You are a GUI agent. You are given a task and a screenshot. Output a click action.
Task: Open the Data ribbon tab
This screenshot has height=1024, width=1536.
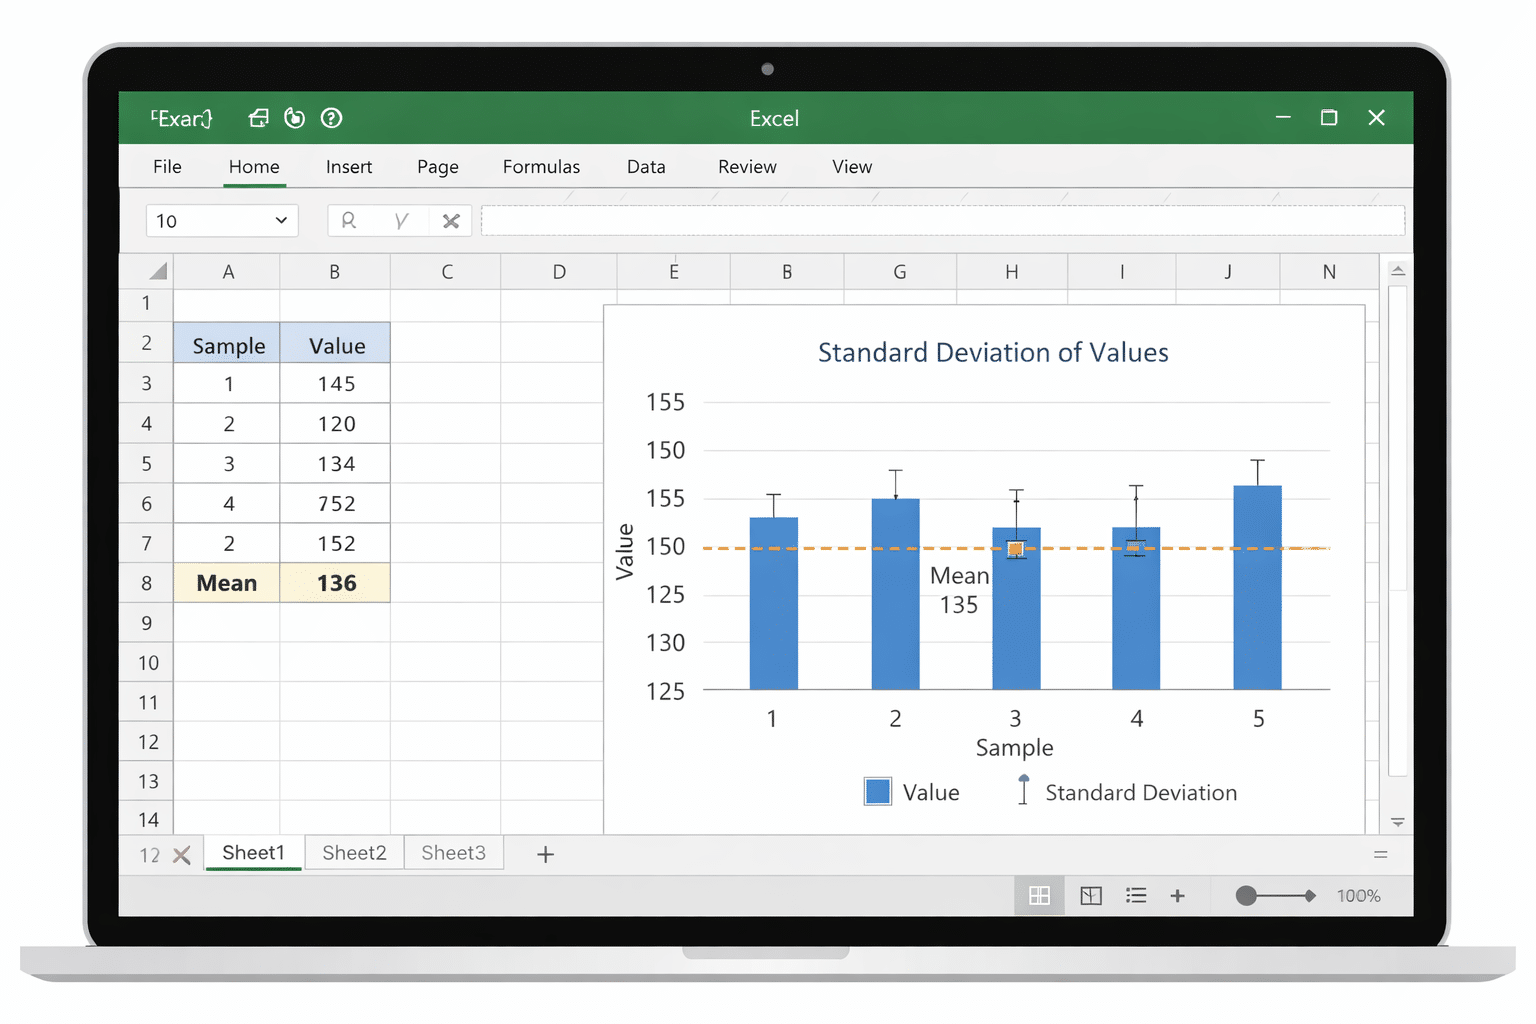click(646, 166)
